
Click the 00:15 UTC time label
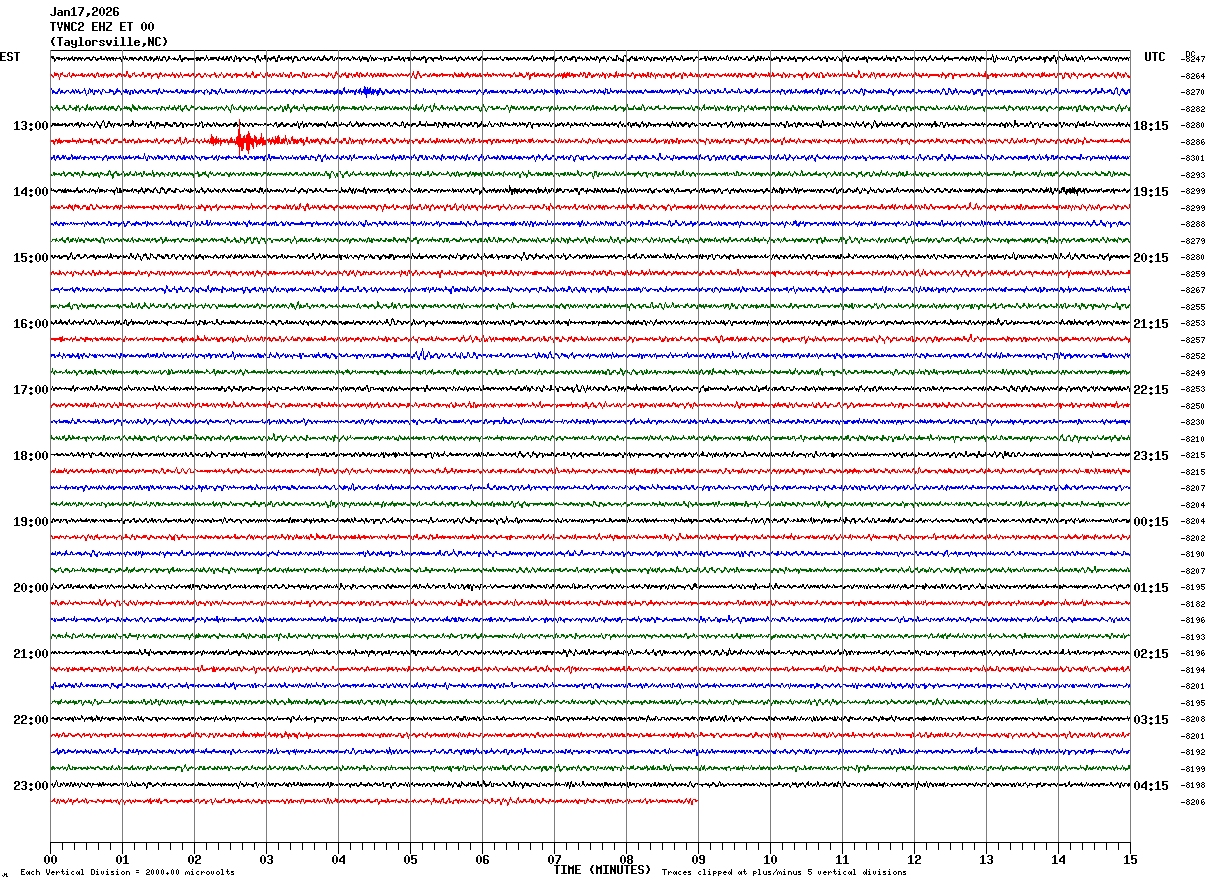tap(1151, 522)
